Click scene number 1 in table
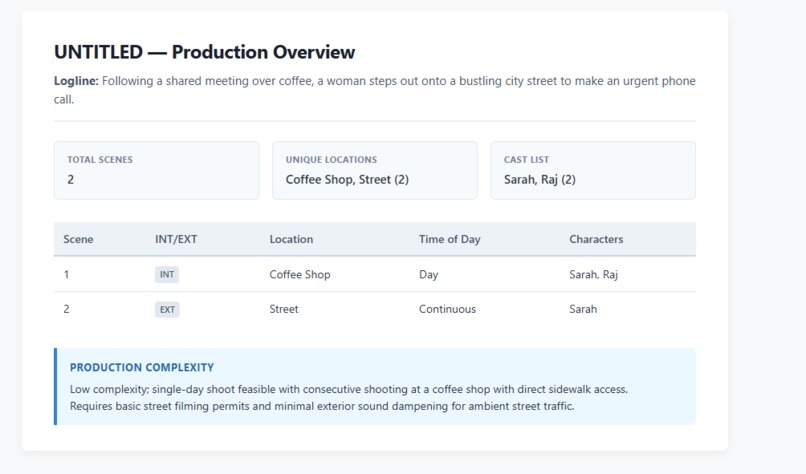 point(66,275)
